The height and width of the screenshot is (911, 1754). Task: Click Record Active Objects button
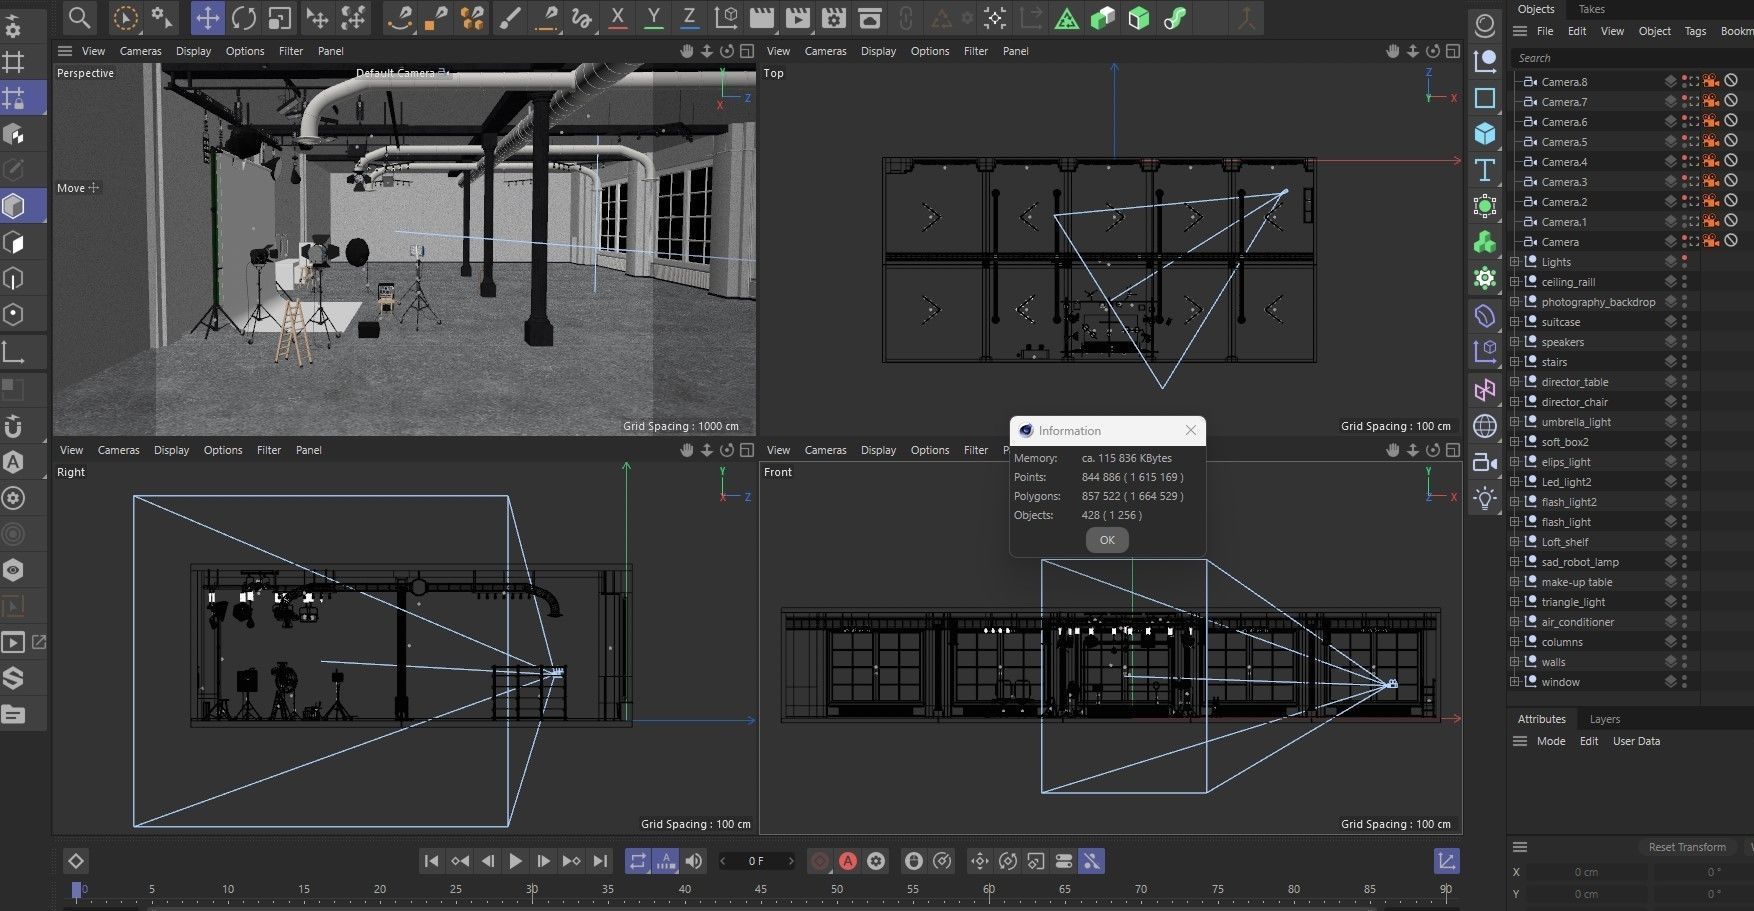point(820,861)
